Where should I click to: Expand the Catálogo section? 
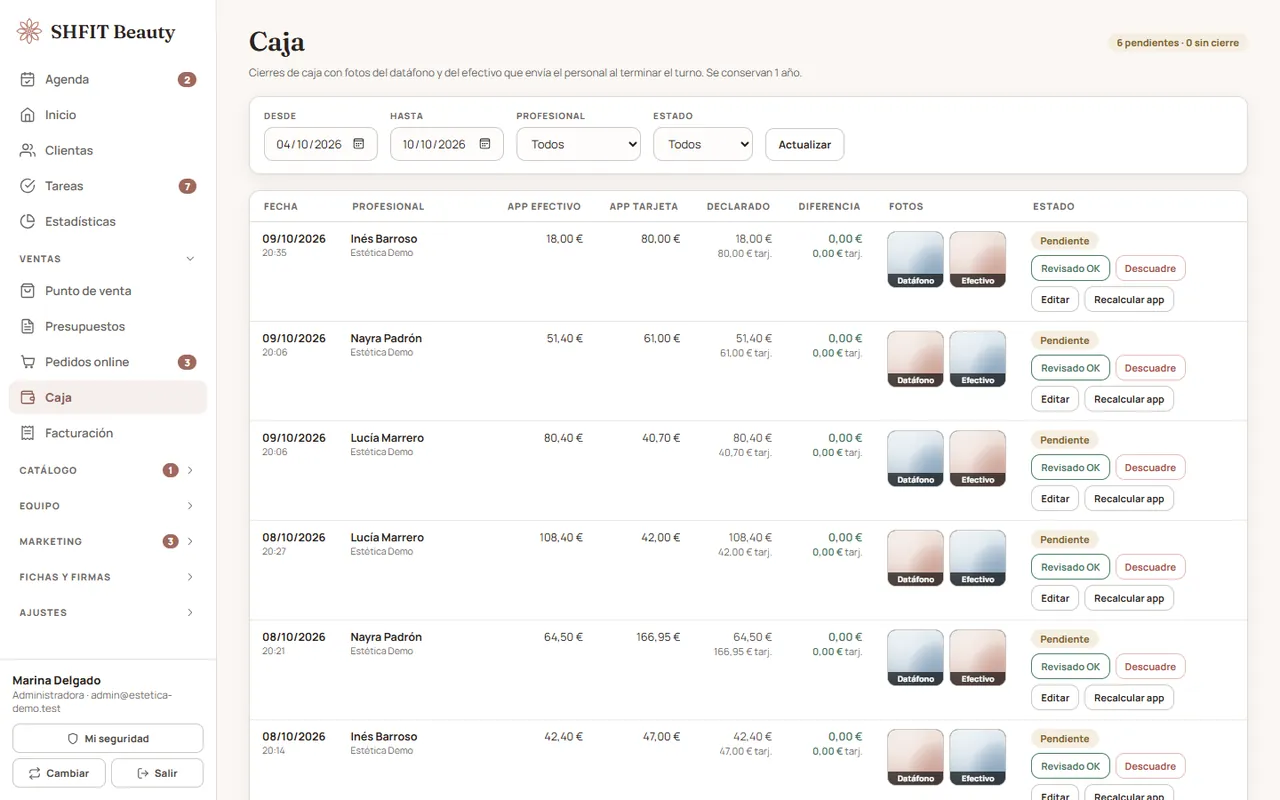(x=108, y=470)
